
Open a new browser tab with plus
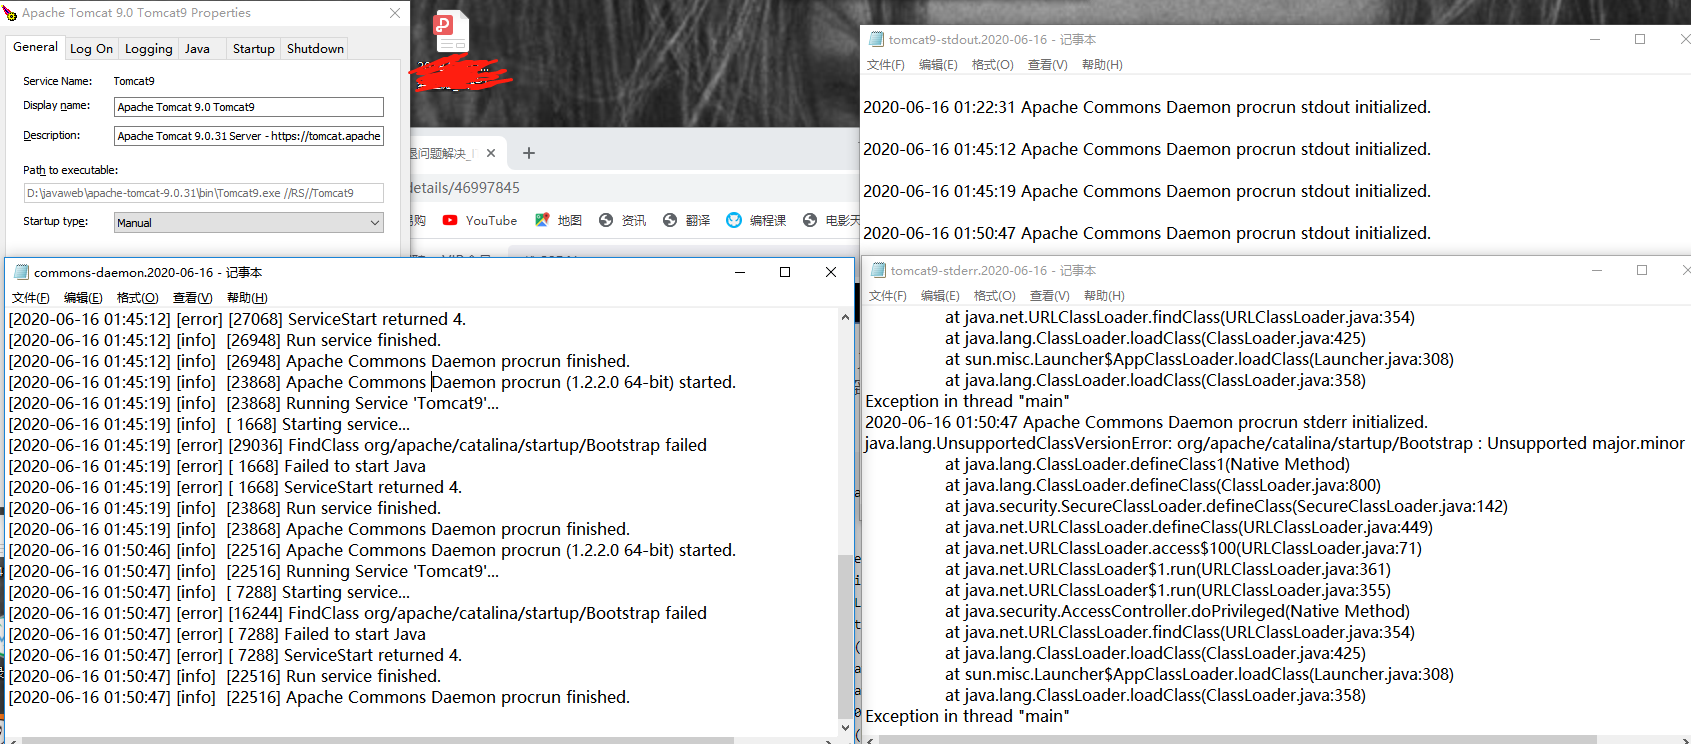tap(529, 153)
